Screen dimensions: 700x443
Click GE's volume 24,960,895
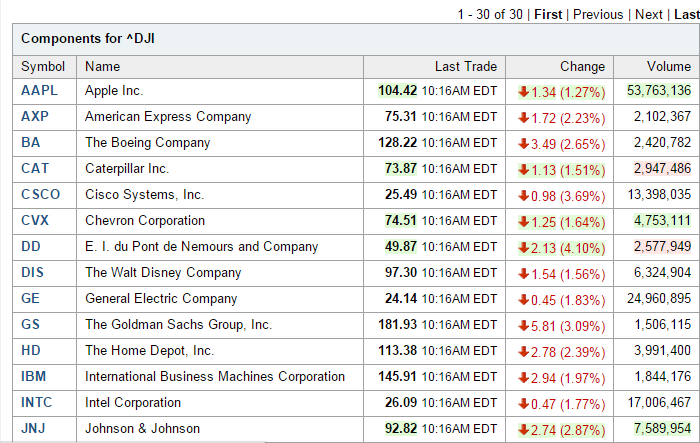tap(659, 298)
